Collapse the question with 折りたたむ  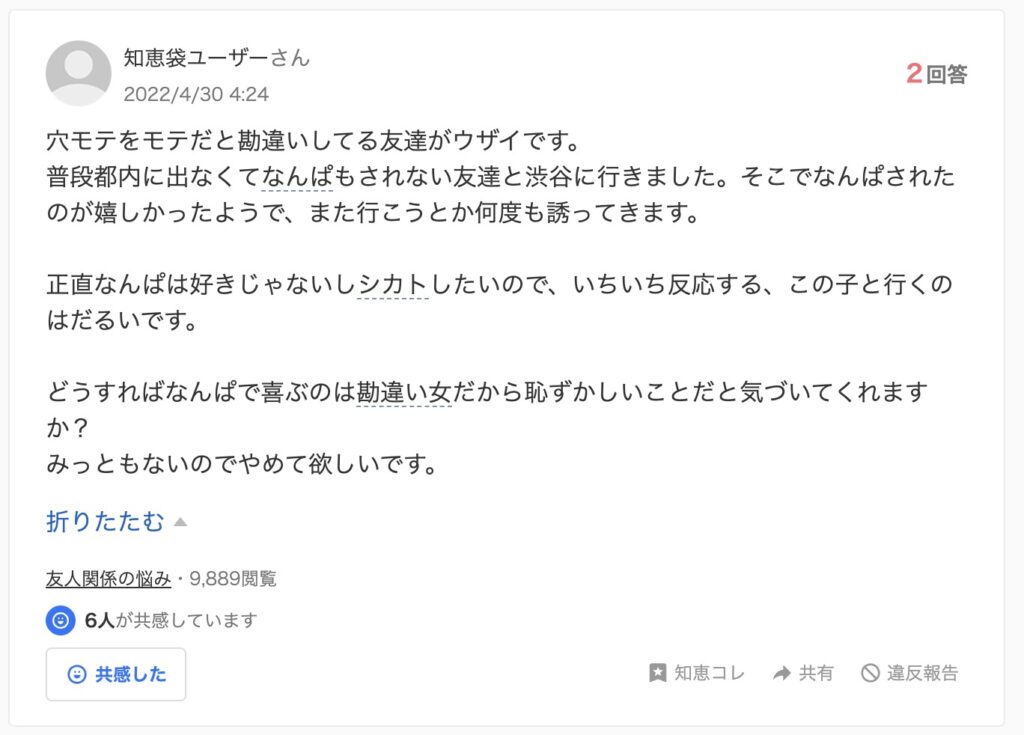tap(104, 521)
